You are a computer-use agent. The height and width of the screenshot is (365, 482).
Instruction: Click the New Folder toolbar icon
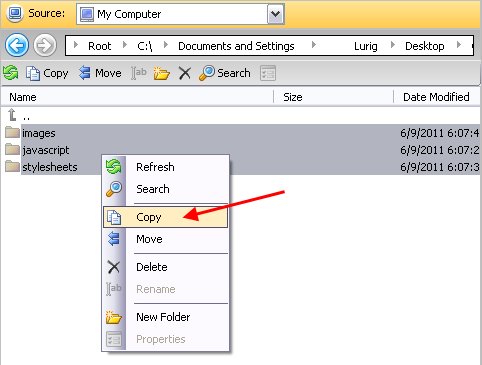pos(162,73)
